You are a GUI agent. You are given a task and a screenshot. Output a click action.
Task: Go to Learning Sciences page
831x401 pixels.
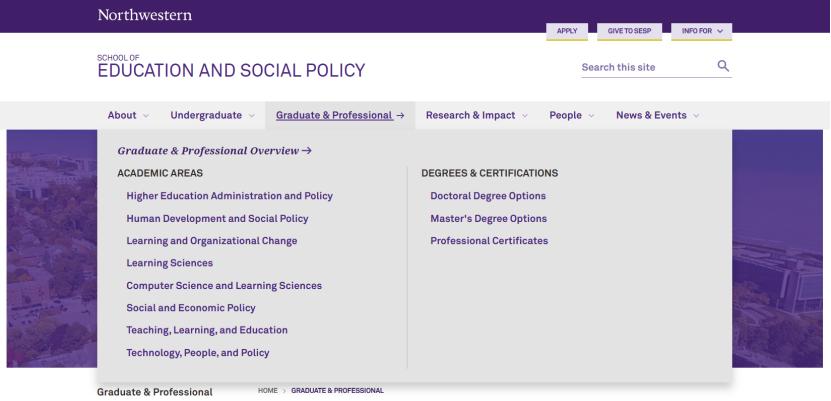[x=169, y=263]
